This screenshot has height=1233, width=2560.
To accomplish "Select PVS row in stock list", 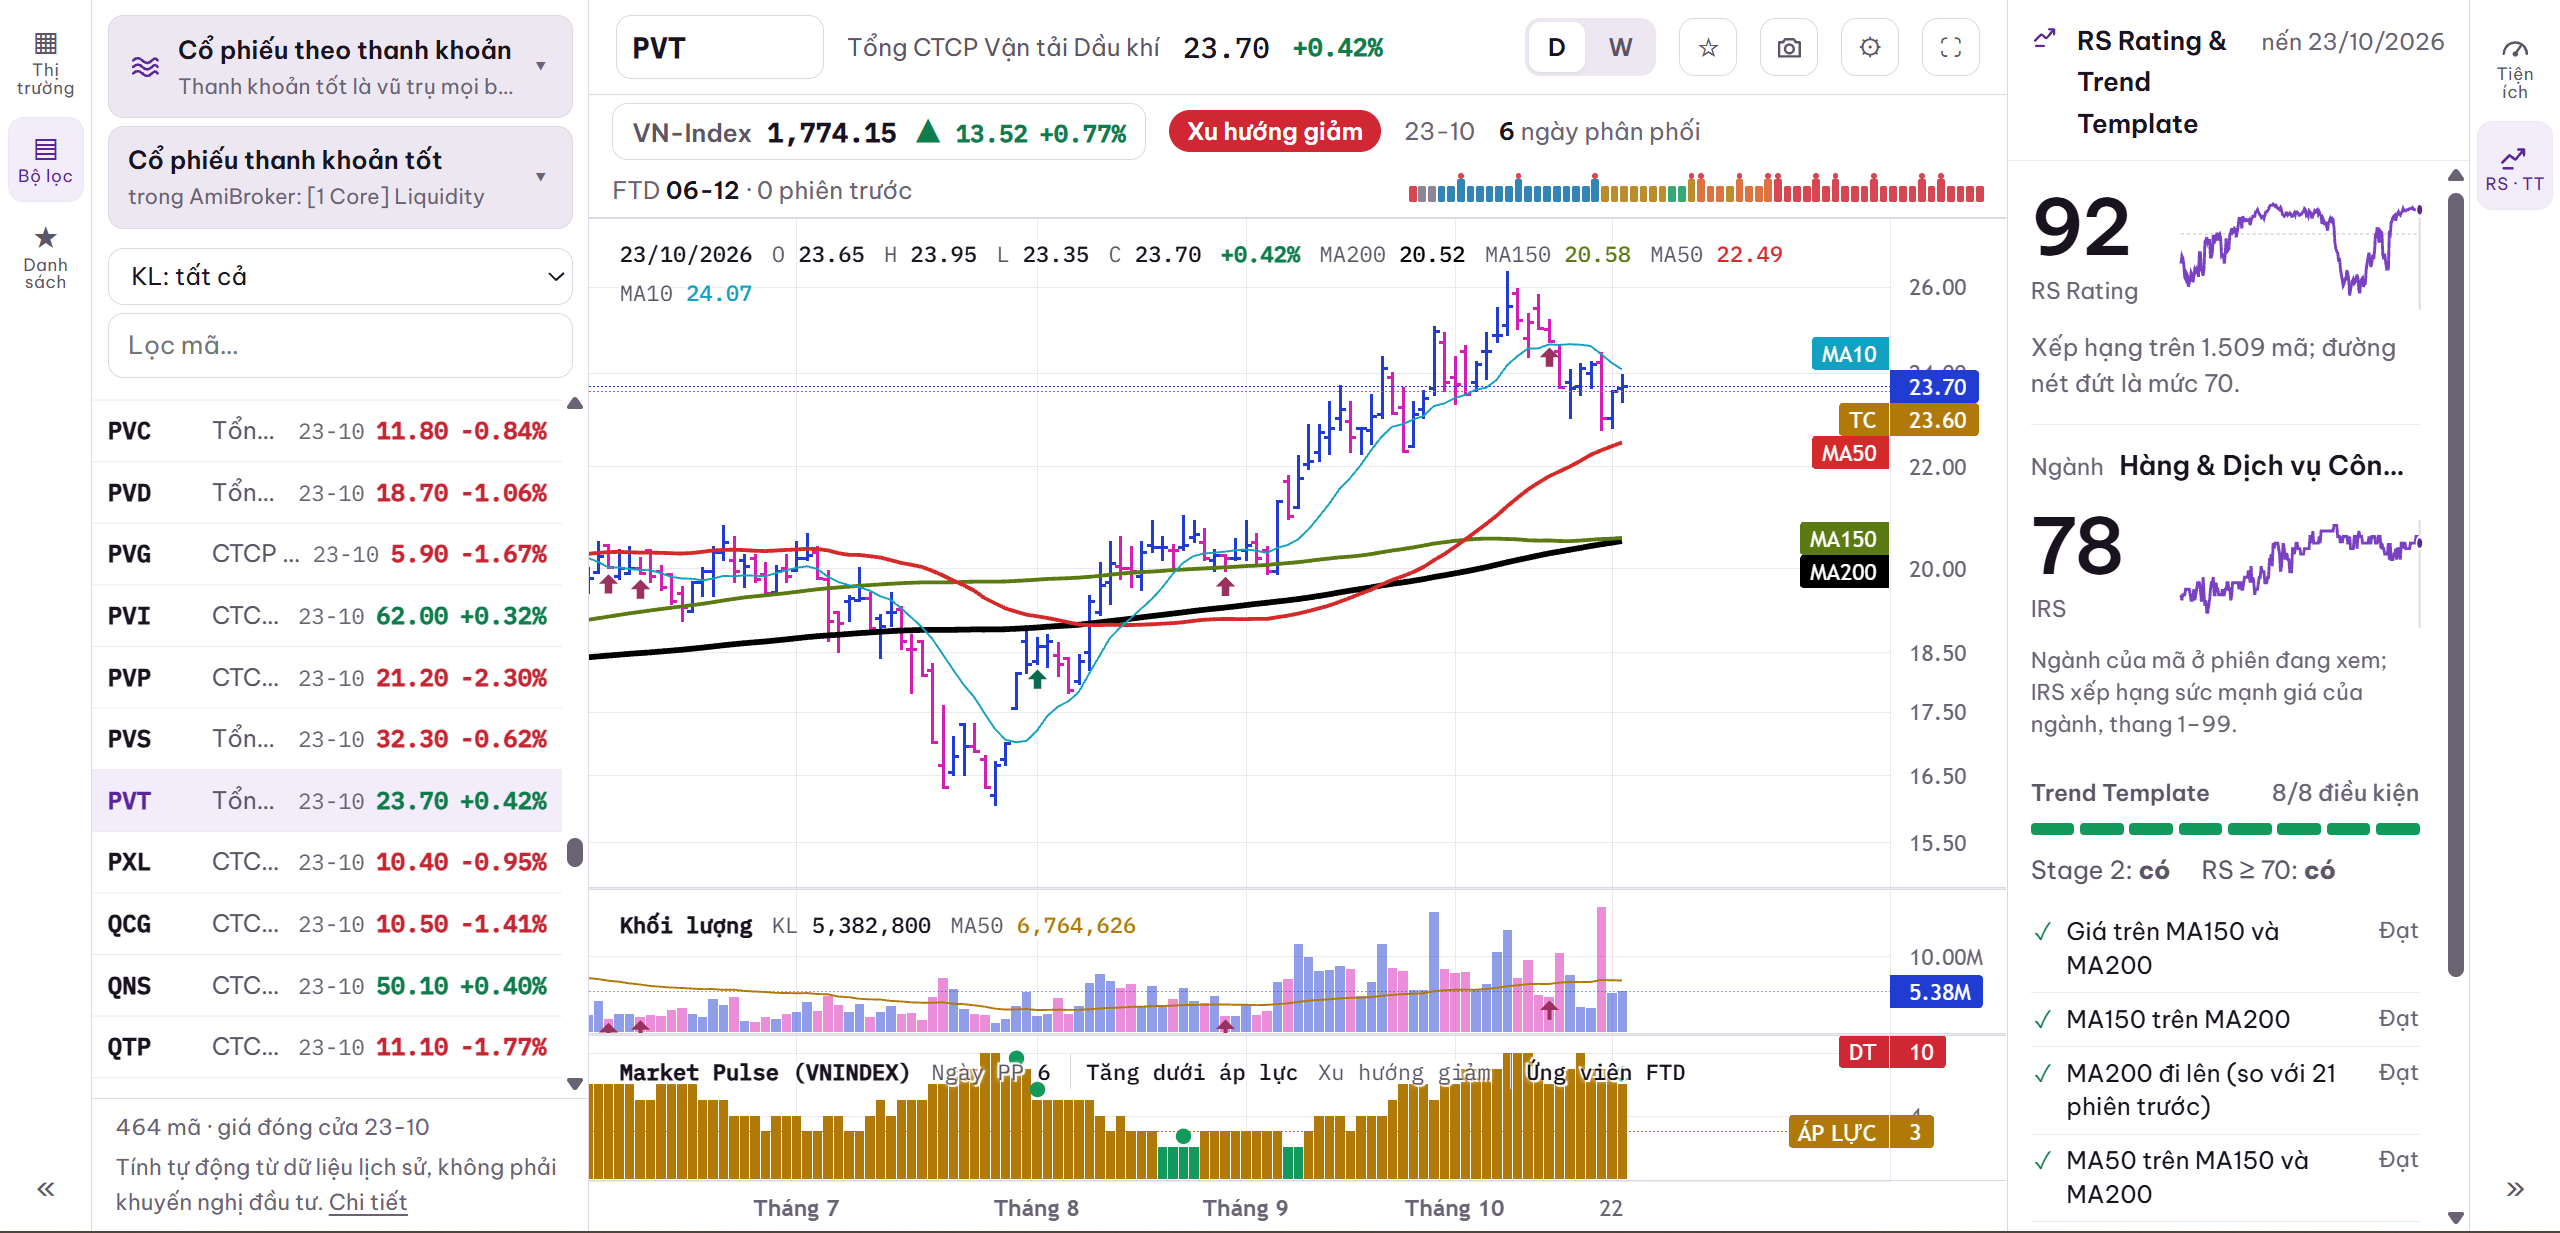I will coord(327,739).
